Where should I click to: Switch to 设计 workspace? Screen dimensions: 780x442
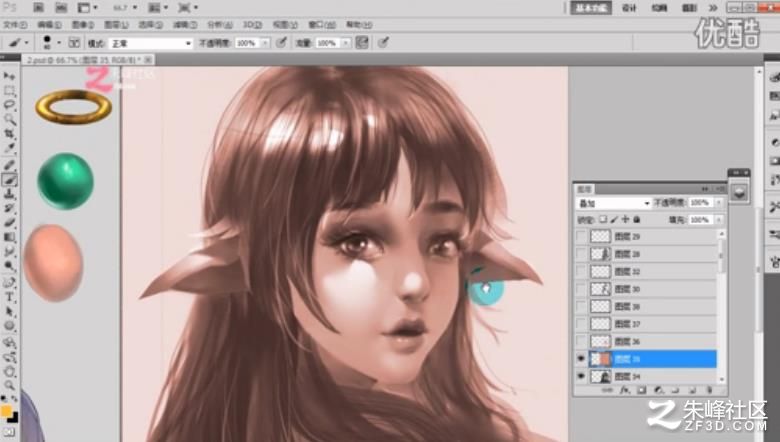pyautogui.click(x=629, y=8)
